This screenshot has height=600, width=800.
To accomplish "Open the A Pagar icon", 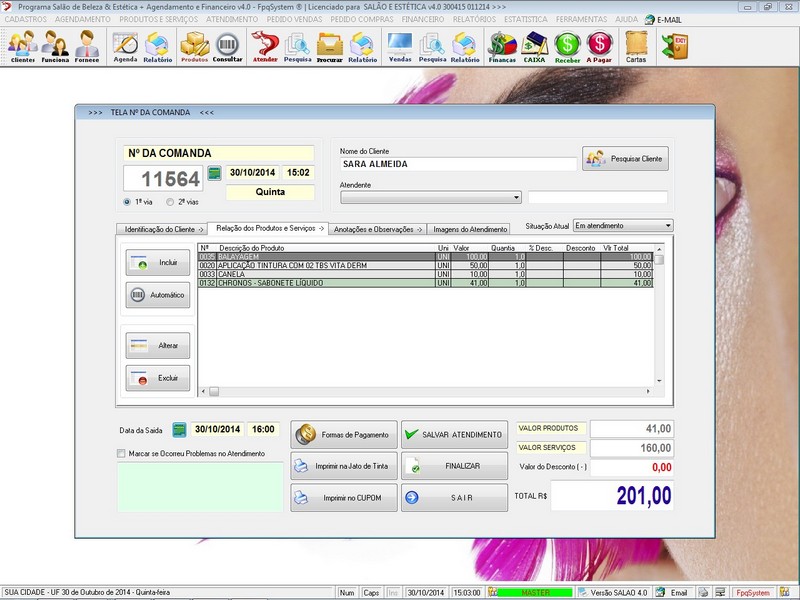I will click(x=599, y=46).
